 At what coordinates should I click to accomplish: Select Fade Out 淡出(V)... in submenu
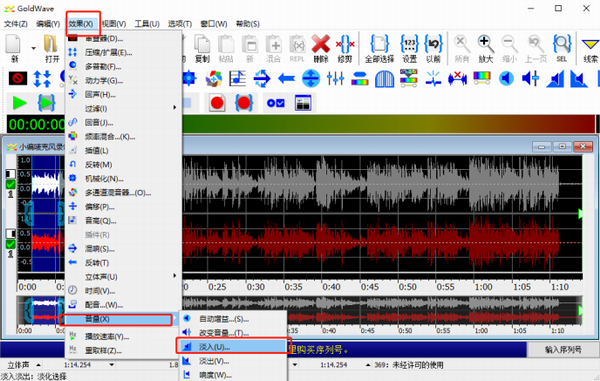coord(233,361)
